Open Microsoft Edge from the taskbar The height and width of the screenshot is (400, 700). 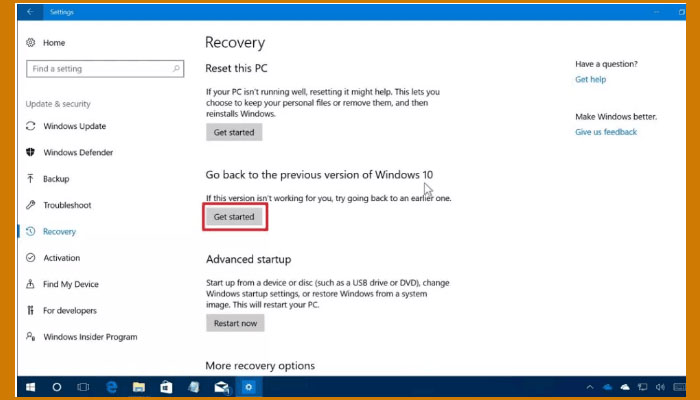pos(111,386)
